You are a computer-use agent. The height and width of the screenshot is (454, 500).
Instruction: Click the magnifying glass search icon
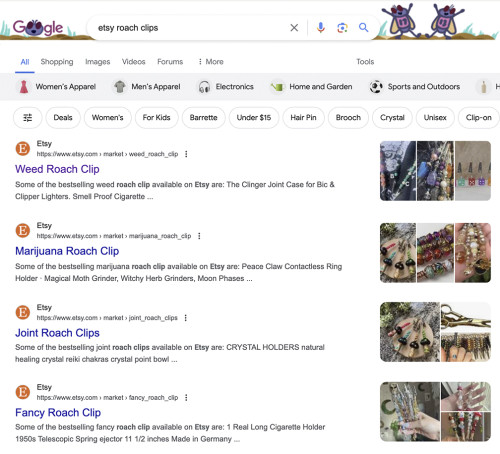click(x=363, y=28)
